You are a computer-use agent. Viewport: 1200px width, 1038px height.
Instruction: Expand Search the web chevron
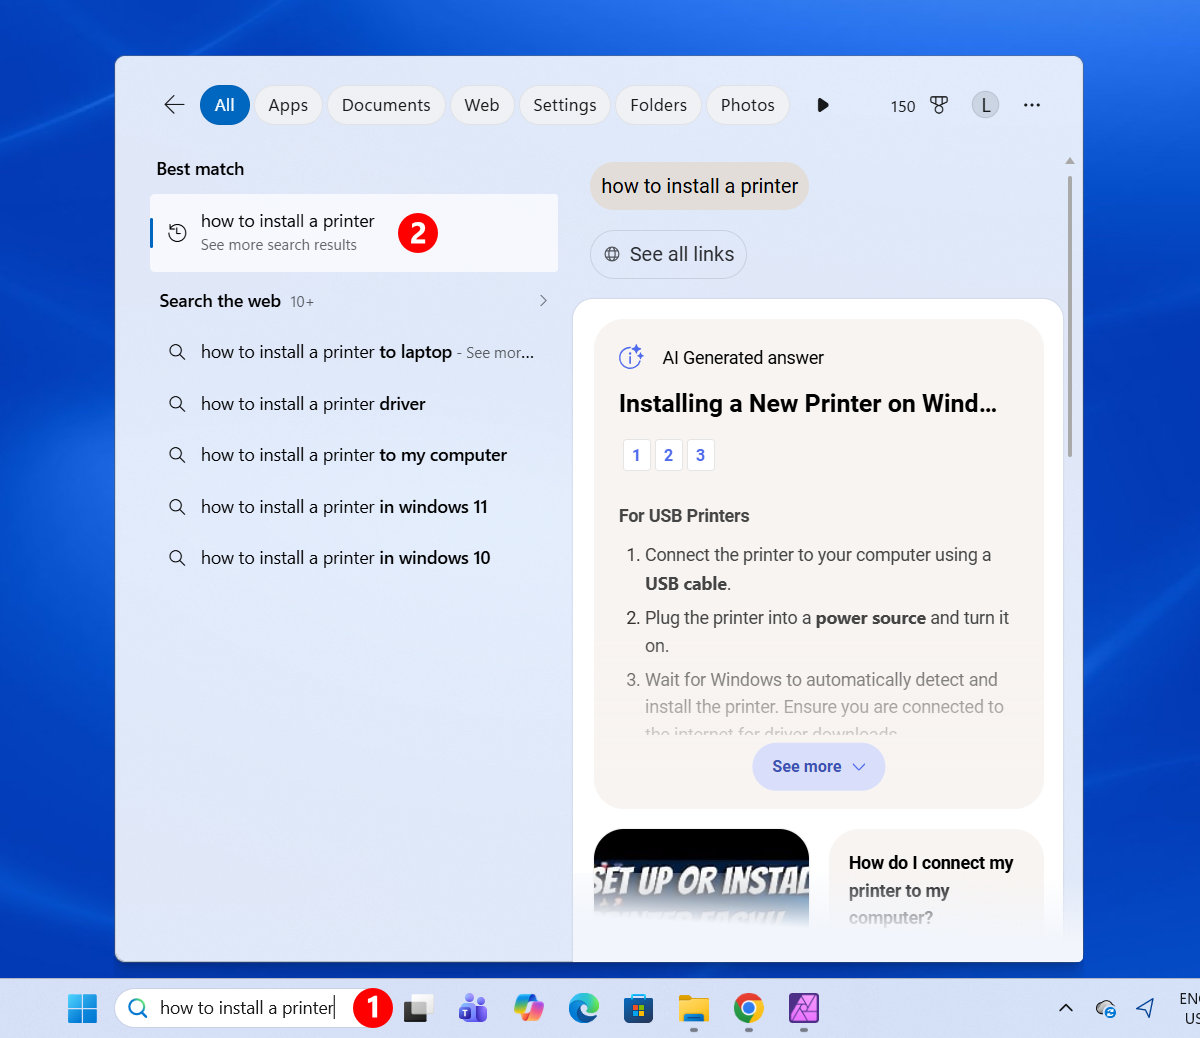[x=543, y=301]
